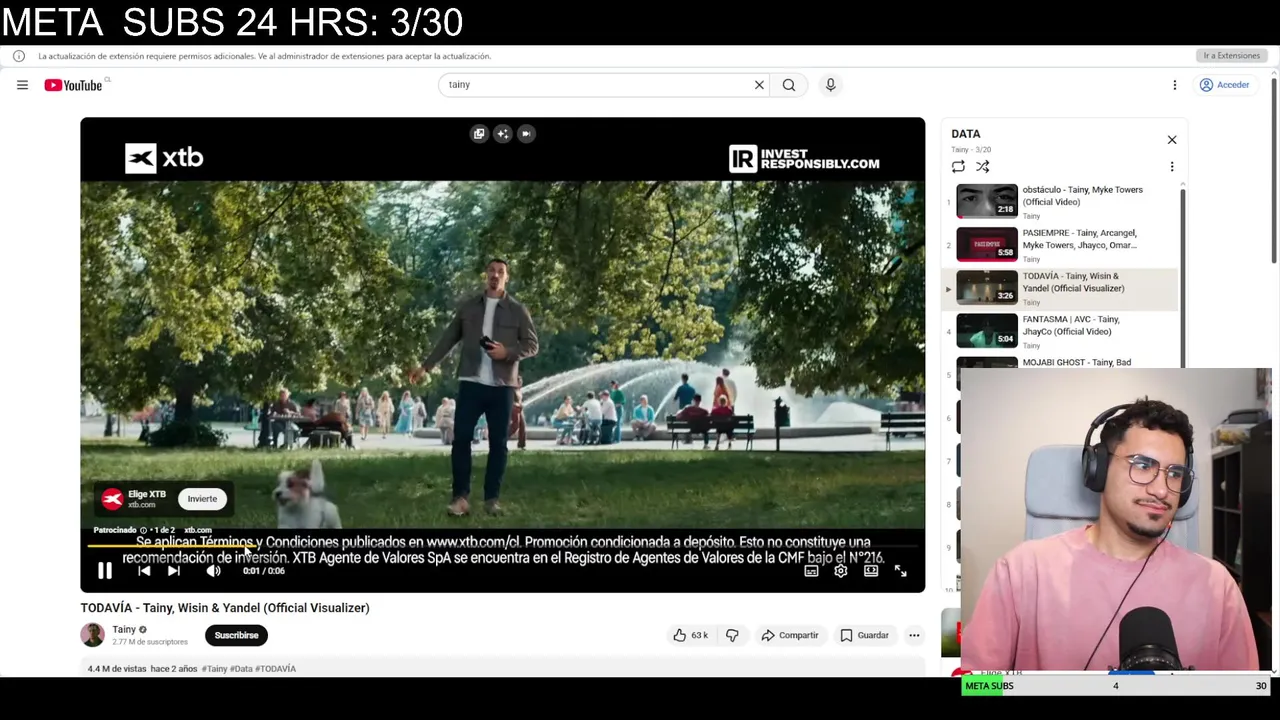1280x720 pixels.
Task: Open the Tainy channel name link
Action: (x=124, y=629)
